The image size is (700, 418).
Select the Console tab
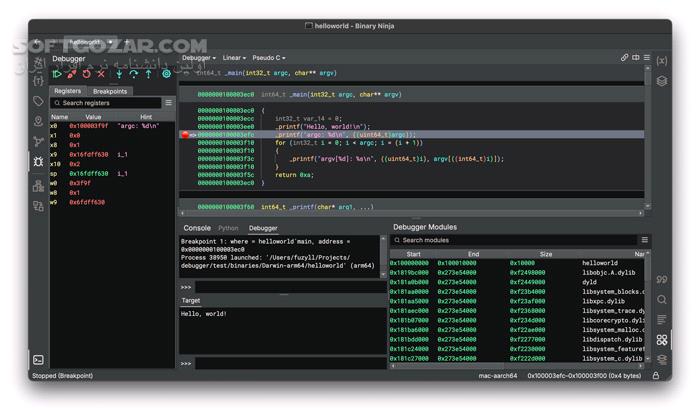point(197,228)
